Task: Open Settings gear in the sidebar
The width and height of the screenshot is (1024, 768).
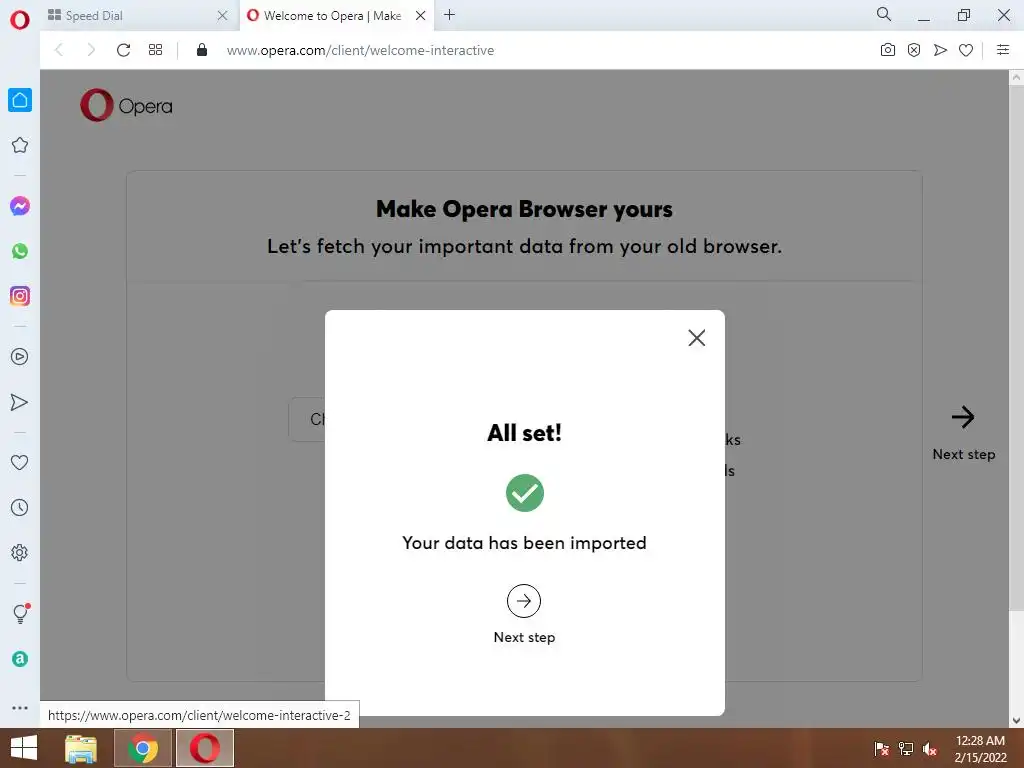Action: 20,552
